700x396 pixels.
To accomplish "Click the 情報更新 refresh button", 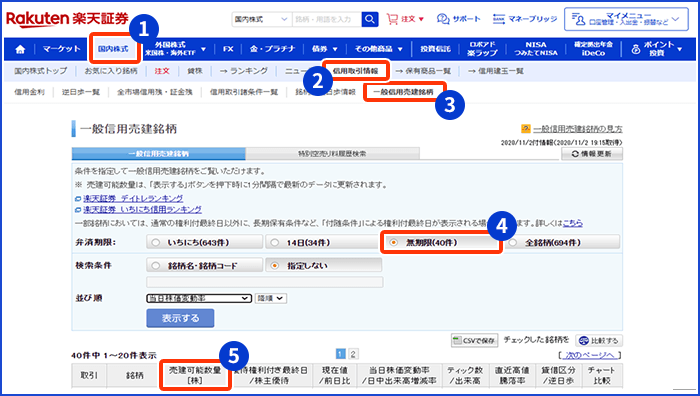I will tap(592, 154).
